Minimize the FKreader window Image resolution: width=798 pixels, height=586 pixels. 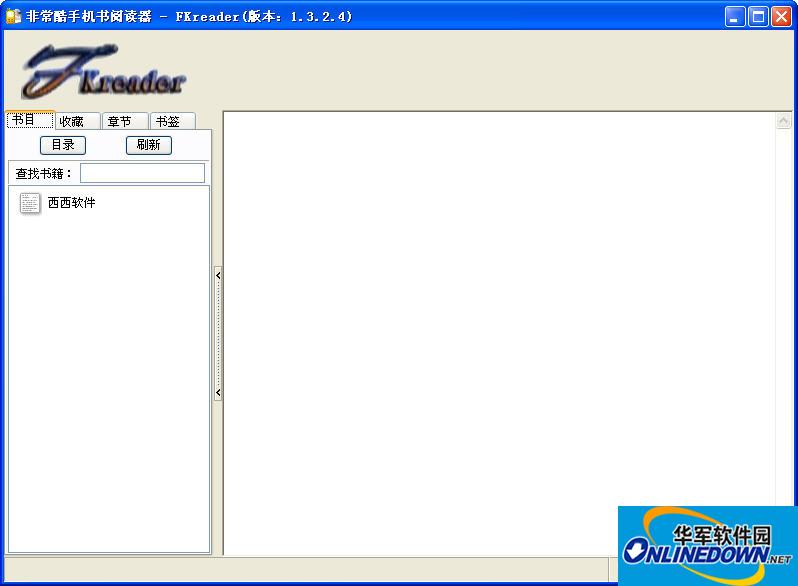(735, 16)
